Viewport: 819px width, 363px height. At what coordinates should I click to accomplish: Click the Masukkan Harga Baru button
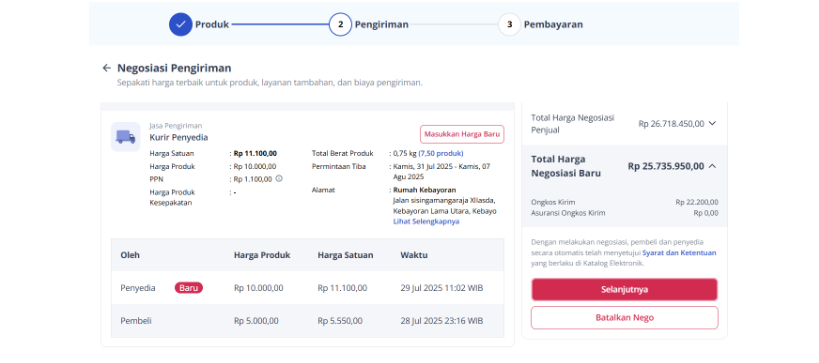point(462,134)
